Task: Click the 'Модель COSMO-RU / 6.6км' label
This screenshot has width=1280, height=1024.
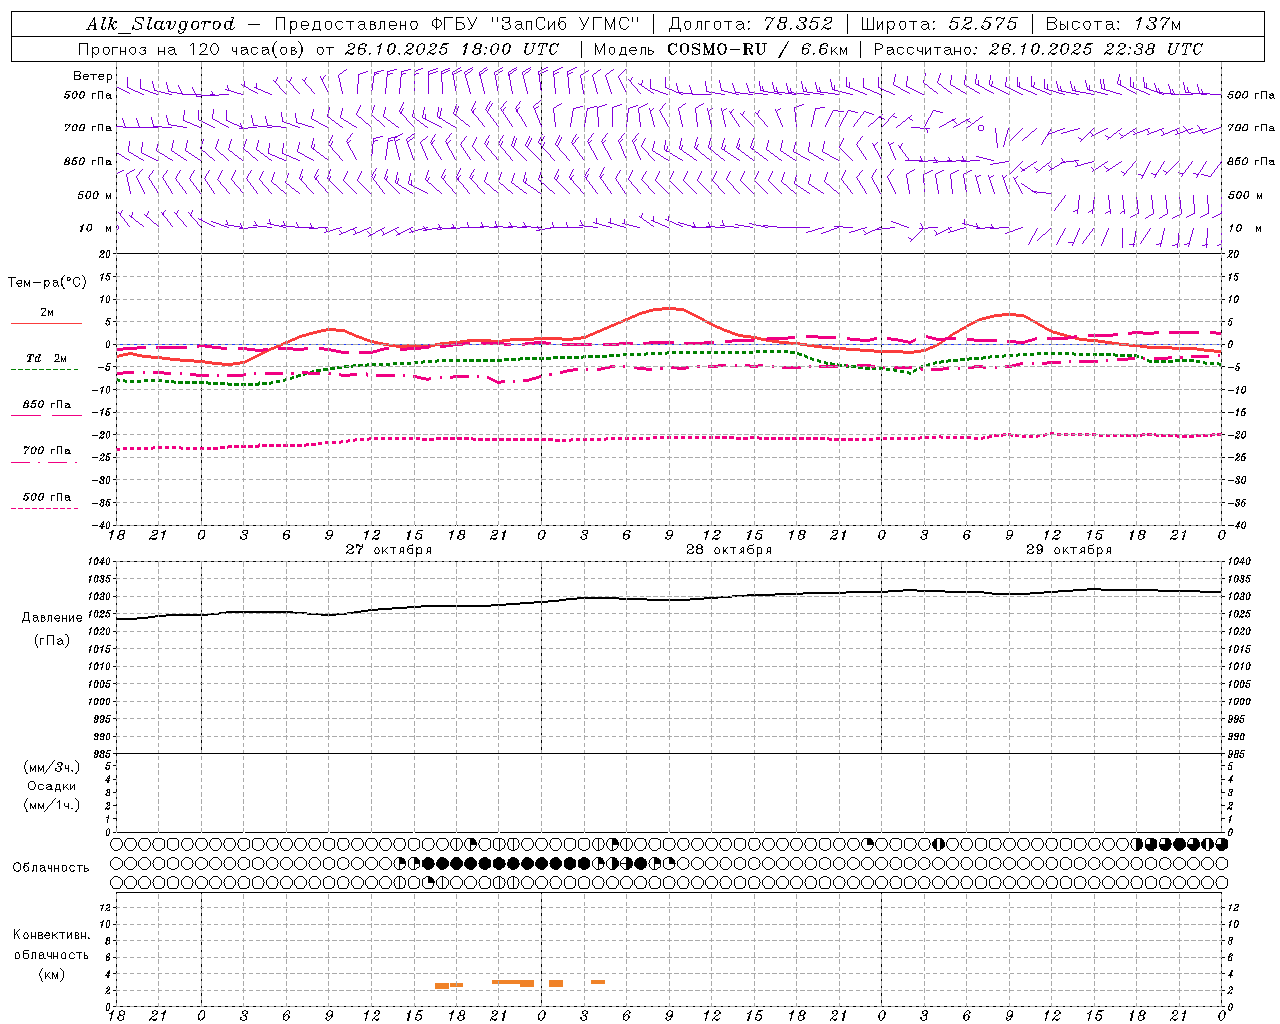Action: point(721,49)
